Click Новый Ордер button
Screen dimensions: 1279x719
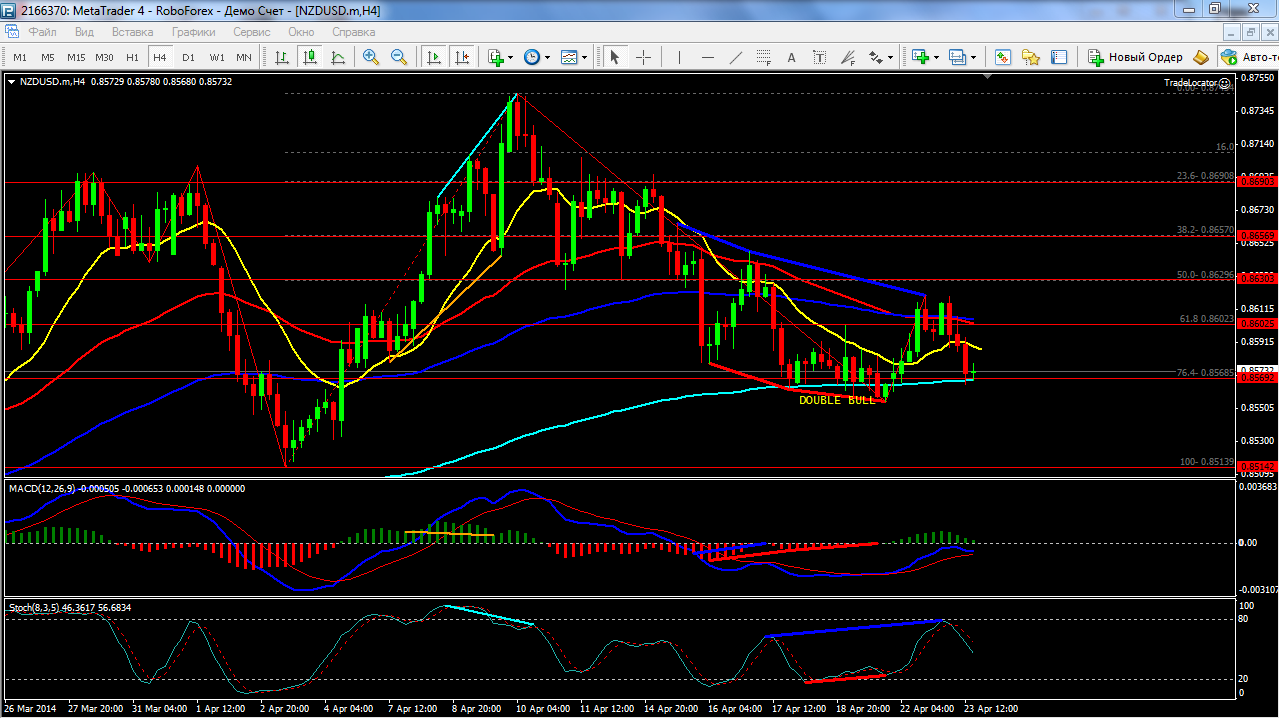[x=1136, y=57]
